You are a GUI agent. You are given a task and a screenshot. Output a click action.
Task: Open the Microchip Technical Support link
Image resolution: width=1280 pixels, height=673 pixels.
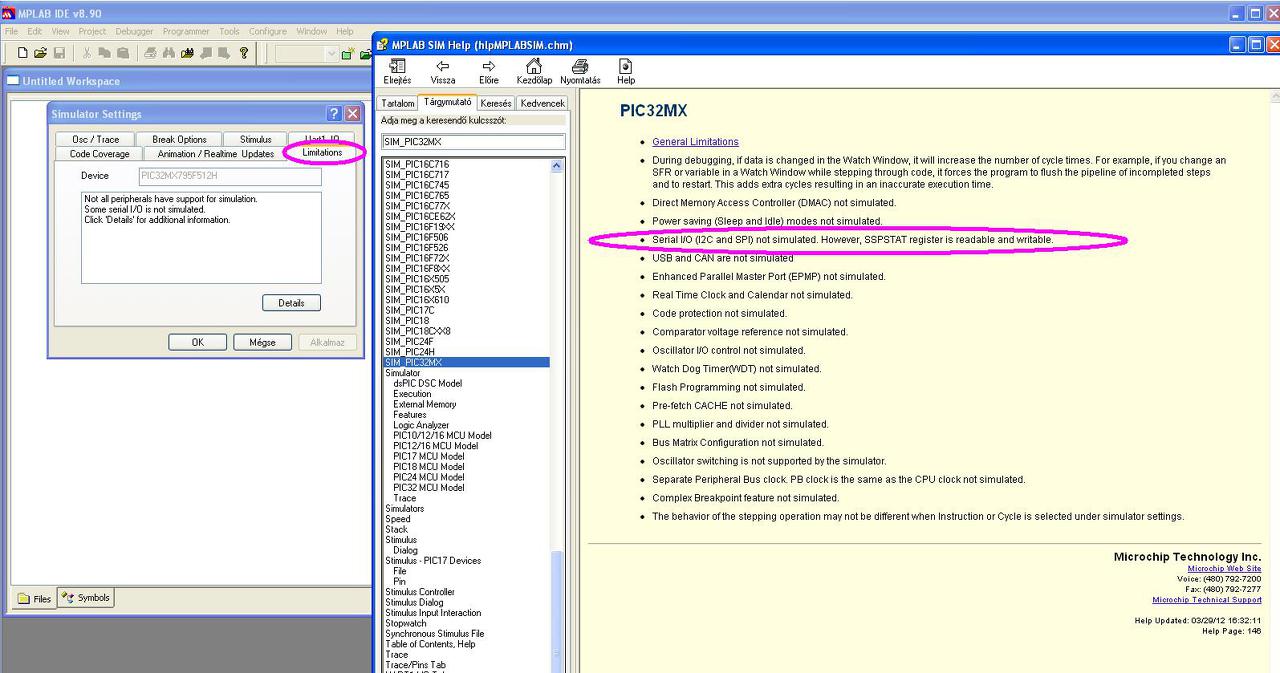[x=1207, y=600]
